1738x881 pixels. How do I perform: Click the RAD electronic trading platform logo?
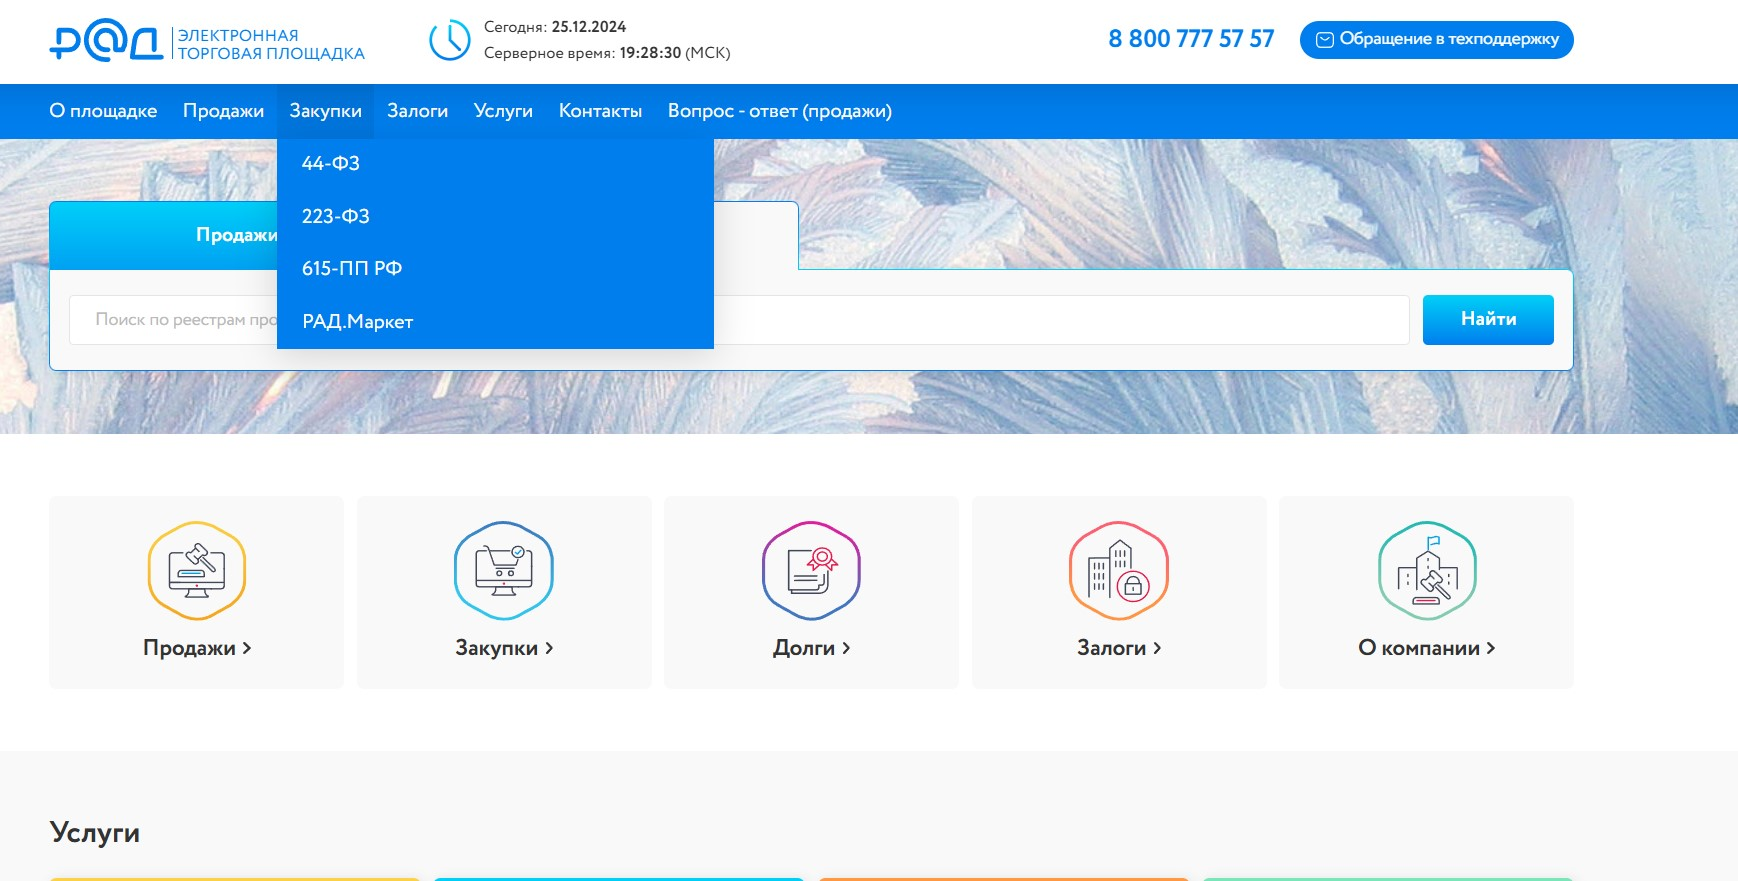(206, 42)
